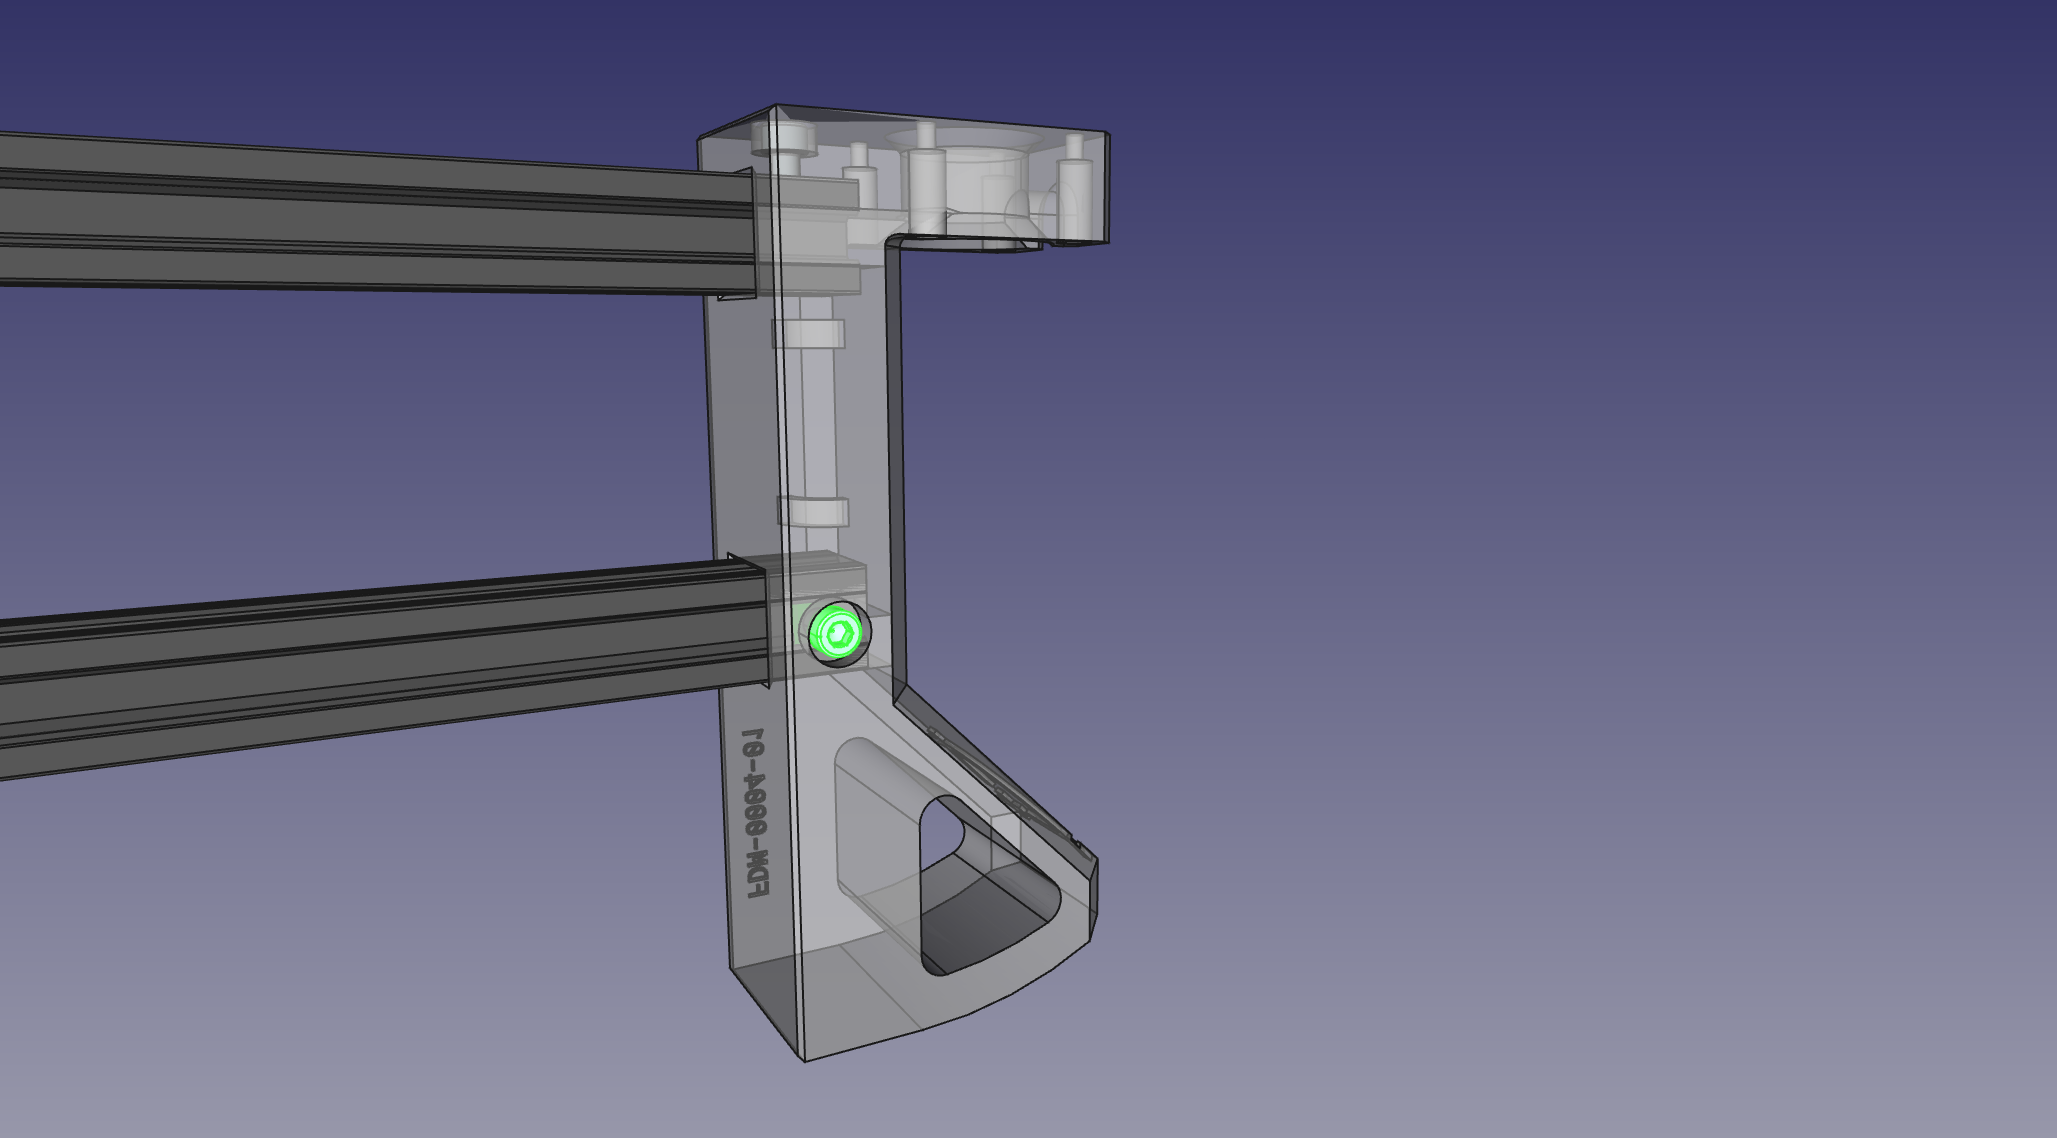Click the end face of the upper extrusion
This screenshot has height=1138, width=2057.
pyautogui.click(x=757, y=230)
